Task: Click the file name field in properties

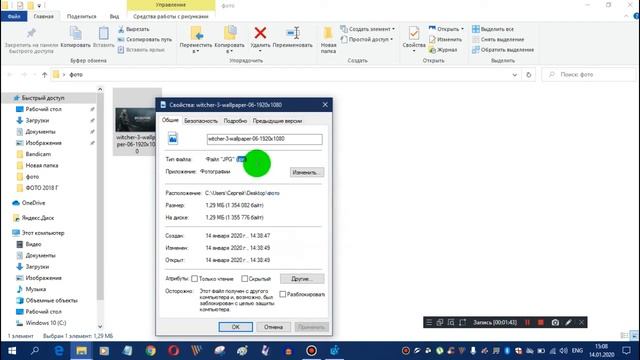Action: pyautogui.click(x=264, y=139)
